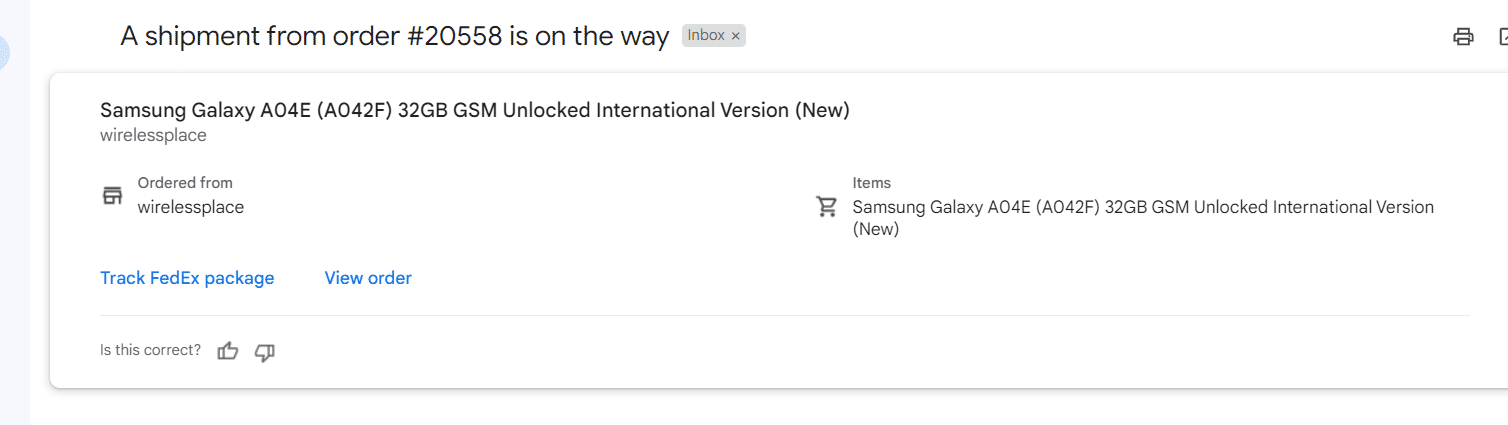Click the narrow left sidebar strip
This screenshot has height=425, width=1508.
[14, 250]
